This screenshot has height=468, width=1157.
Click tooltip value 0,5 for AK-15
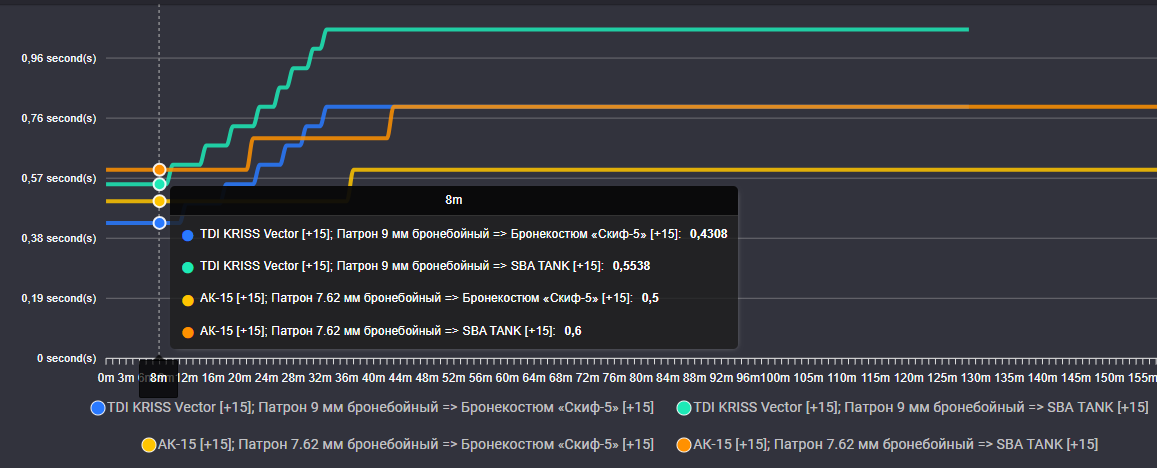650,298
